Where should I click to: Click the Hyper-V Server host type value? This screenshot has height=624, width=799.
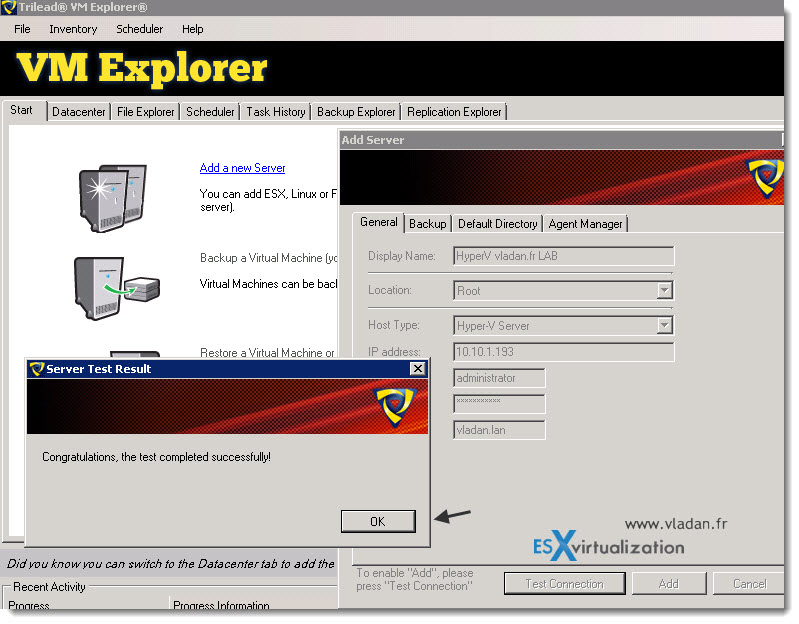[493, 325]
